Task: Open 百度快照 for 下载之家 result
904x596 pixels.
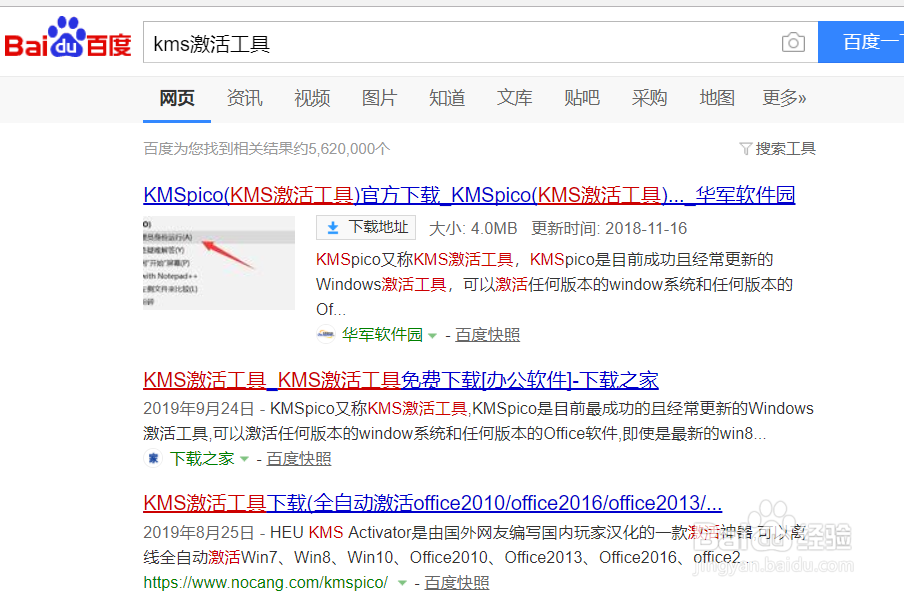Action: [299, 459]
